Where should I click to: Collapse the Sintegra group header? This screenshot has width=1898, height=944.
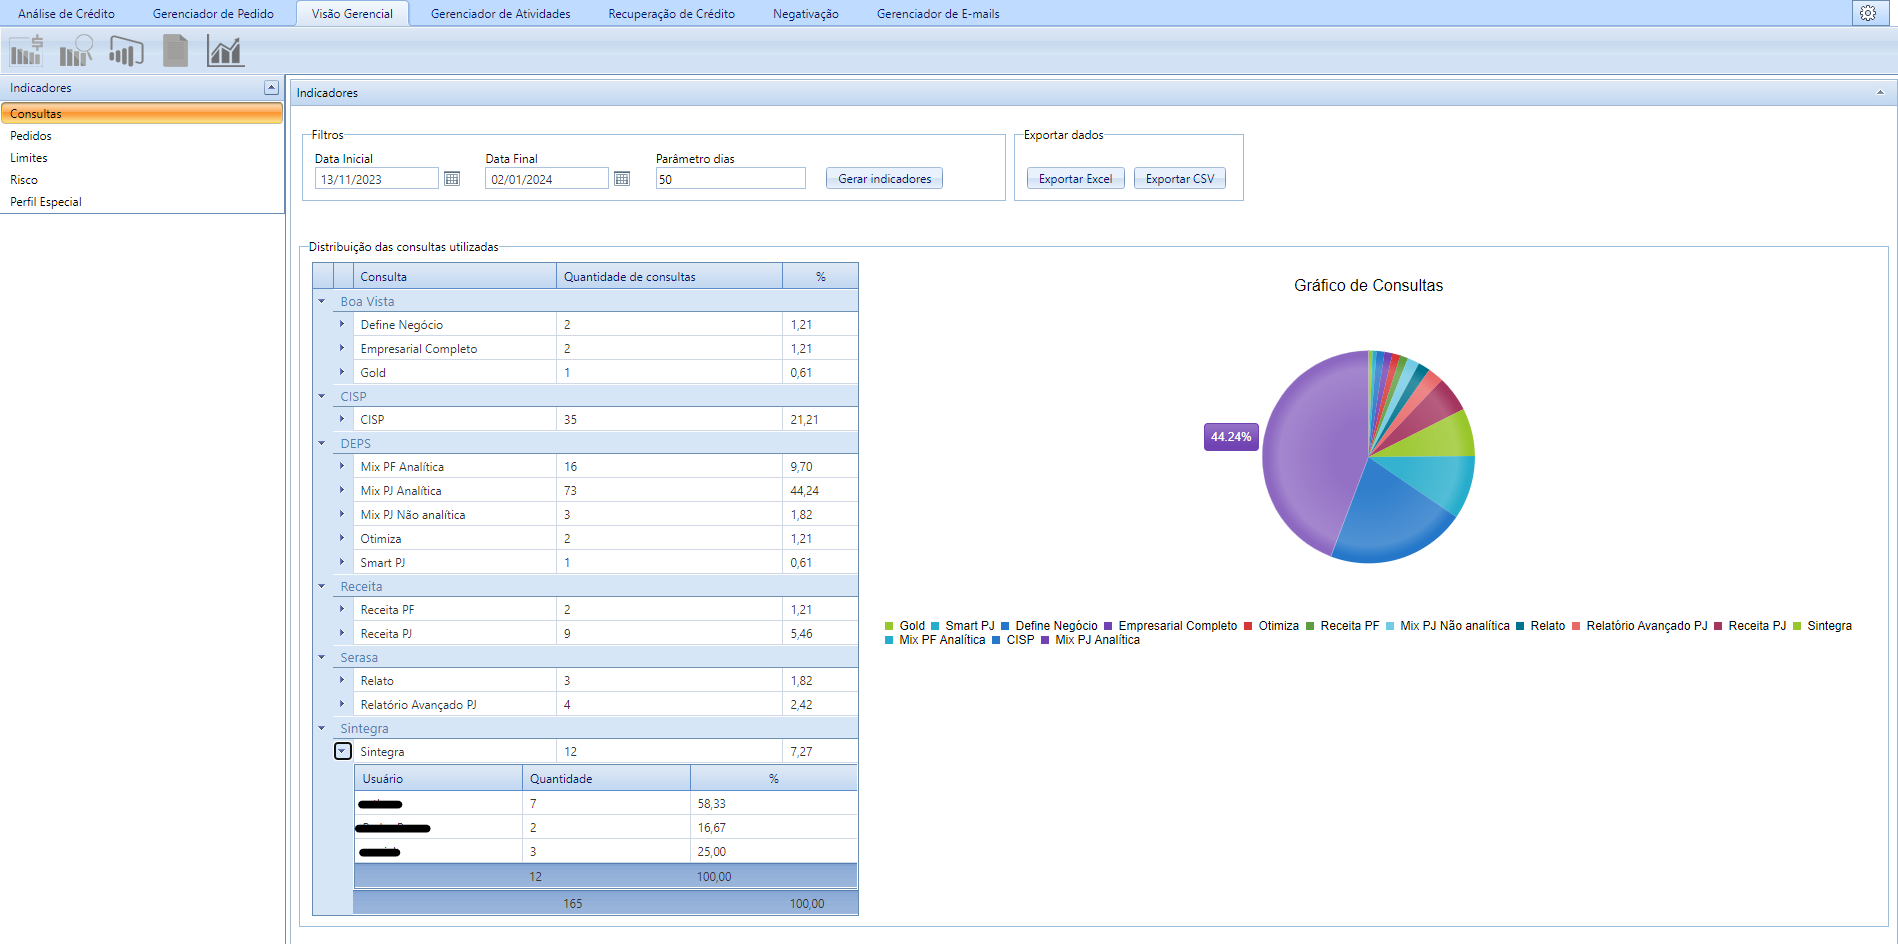(x=322, y=728)
